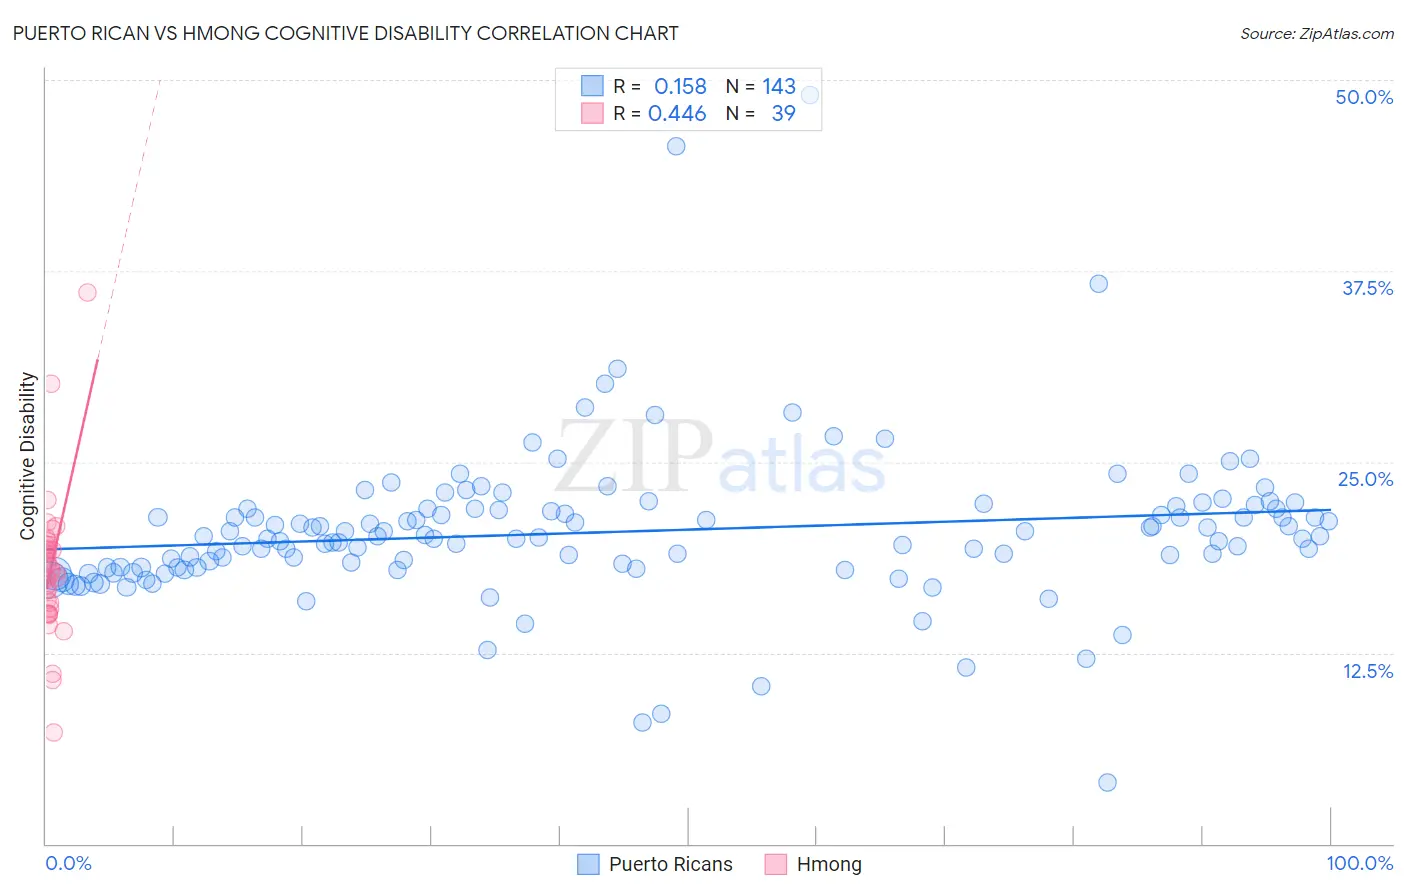Click the blue R = 0.158 legend square
This screenshot has height=892, width=1406.
592,86
